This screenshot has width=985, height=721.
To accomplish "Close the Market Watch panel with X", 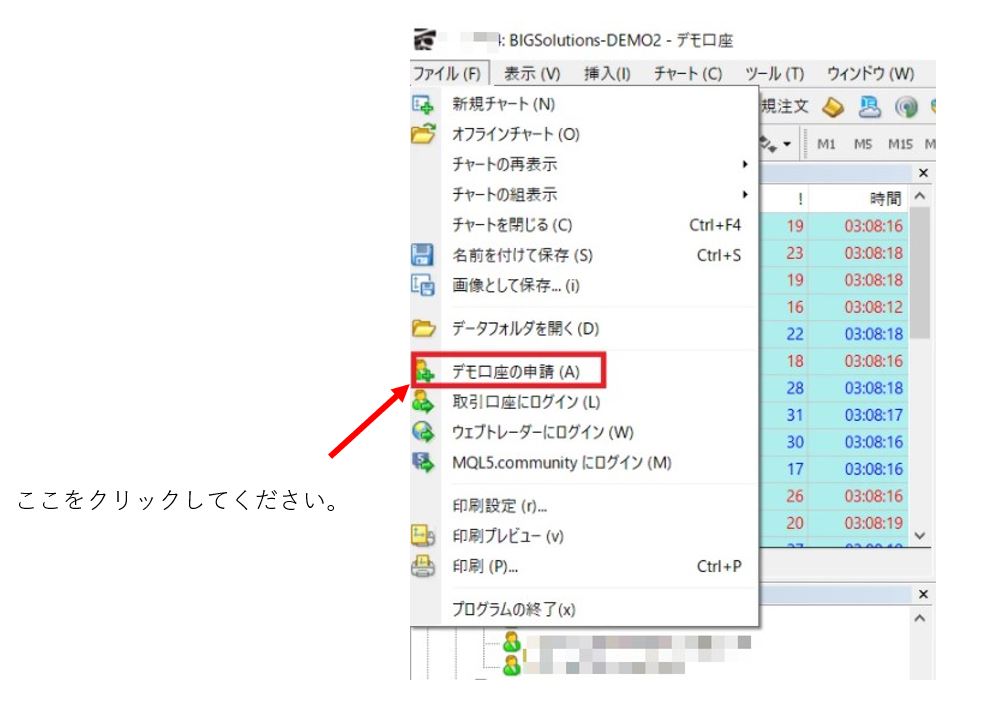I will 922,173.
